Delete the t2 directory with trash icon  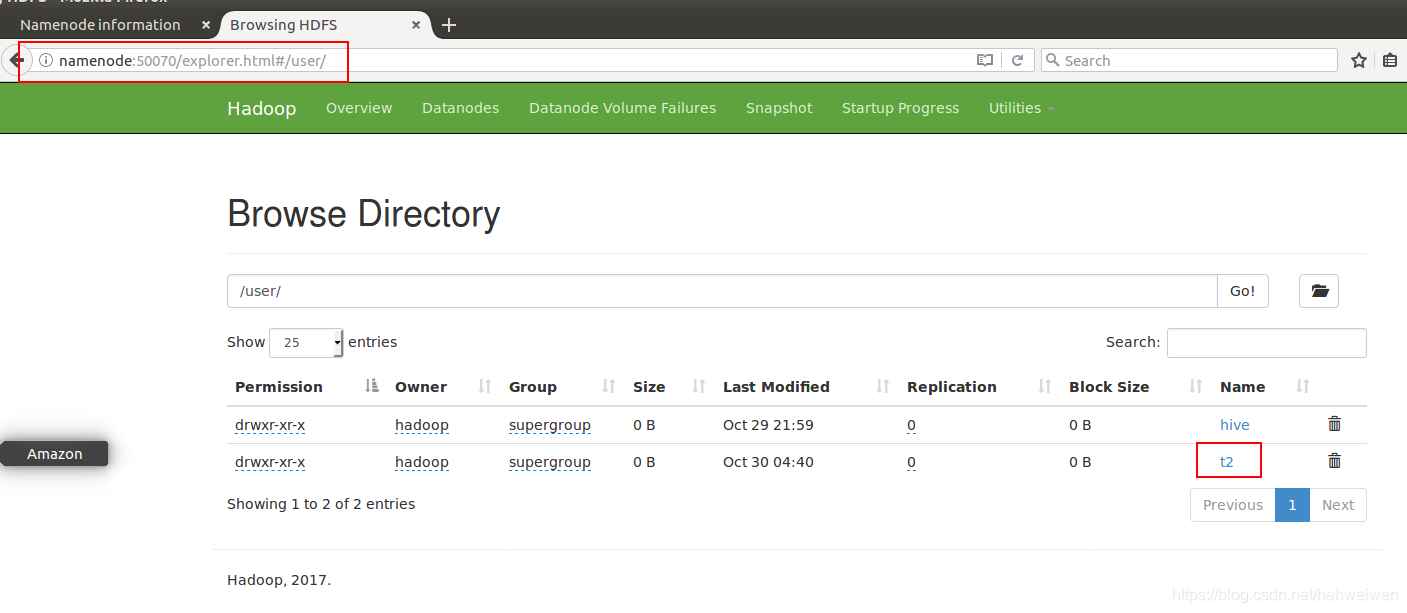(1334, 461)
